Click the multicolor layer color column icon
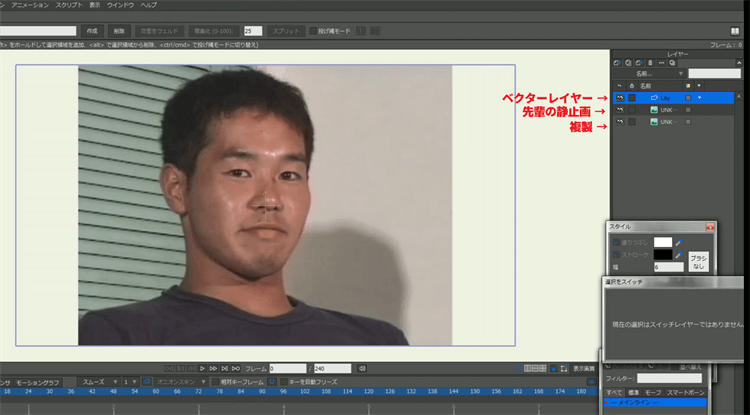The width and height of the screenshot is (750, 415). (688, 86)
